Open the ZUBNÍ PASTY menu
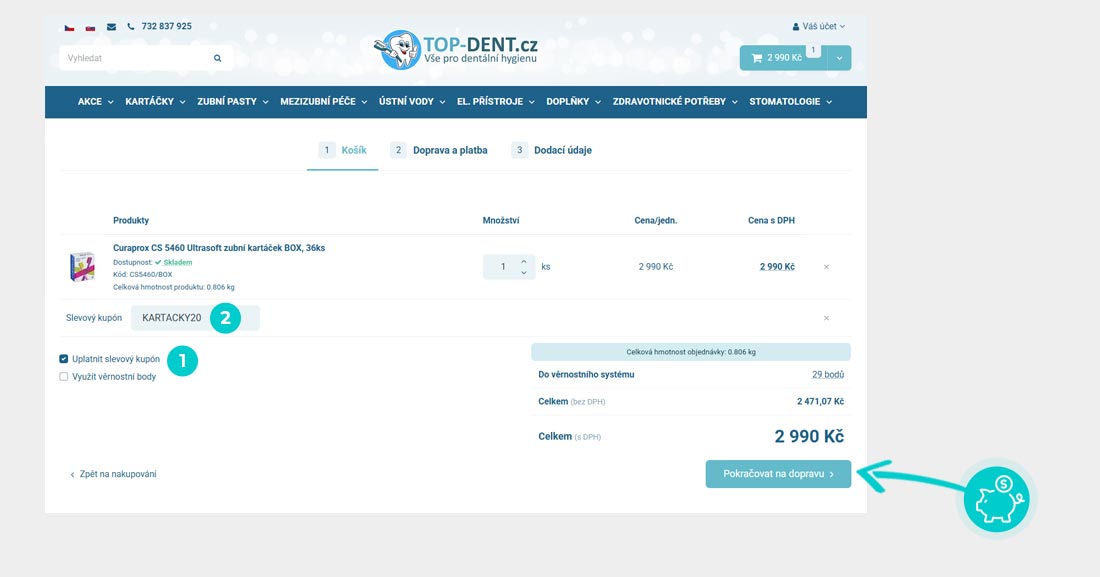The width and height of the screenshot is (1100, 577). coord(232,102)
